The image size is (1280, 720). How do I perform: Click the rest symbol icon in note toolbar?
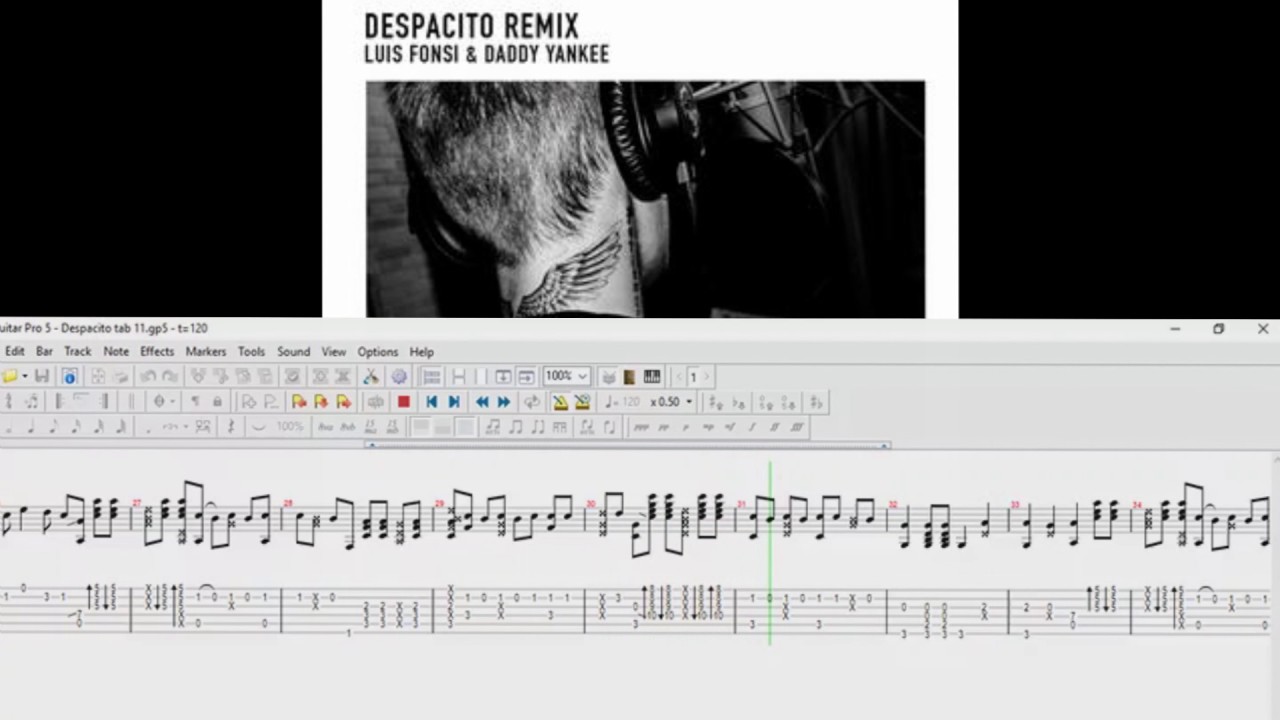click(x=231, y=427)
